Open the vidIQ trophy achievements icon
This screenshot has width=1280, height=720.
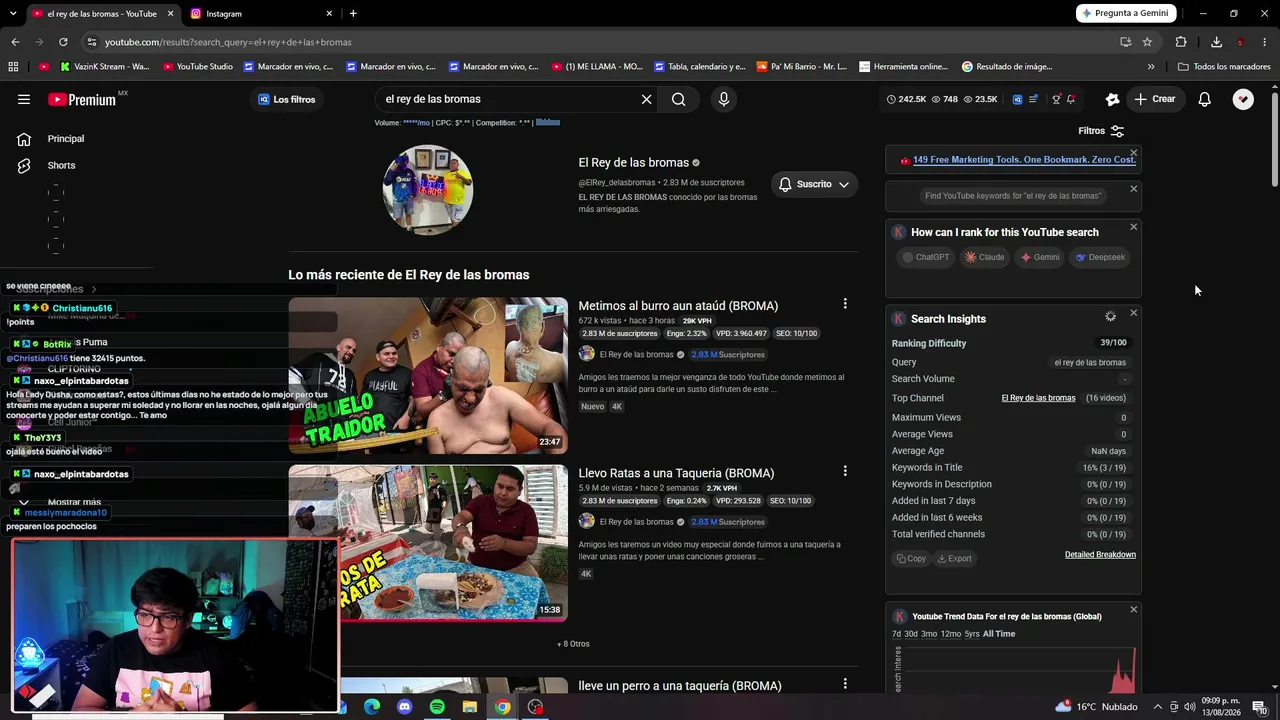click(x=1056, y=99)
